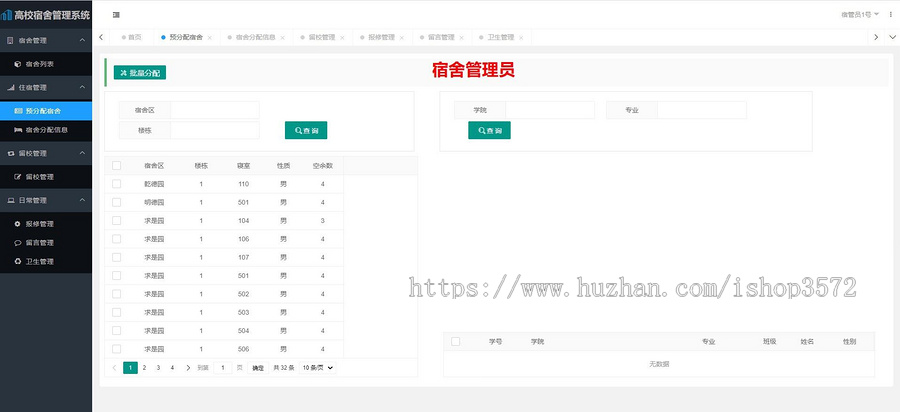Open the tab options dropdown chevron
The width and height of the screenshot is (900, 412).
(892, 37)
